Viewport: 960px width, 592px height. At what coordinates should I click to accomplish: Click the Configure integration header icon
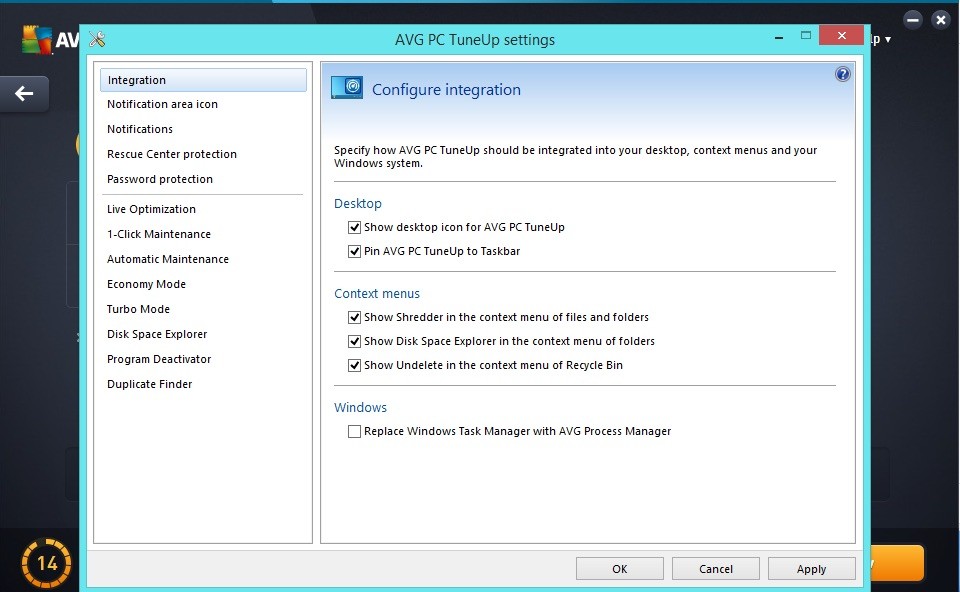347,88
